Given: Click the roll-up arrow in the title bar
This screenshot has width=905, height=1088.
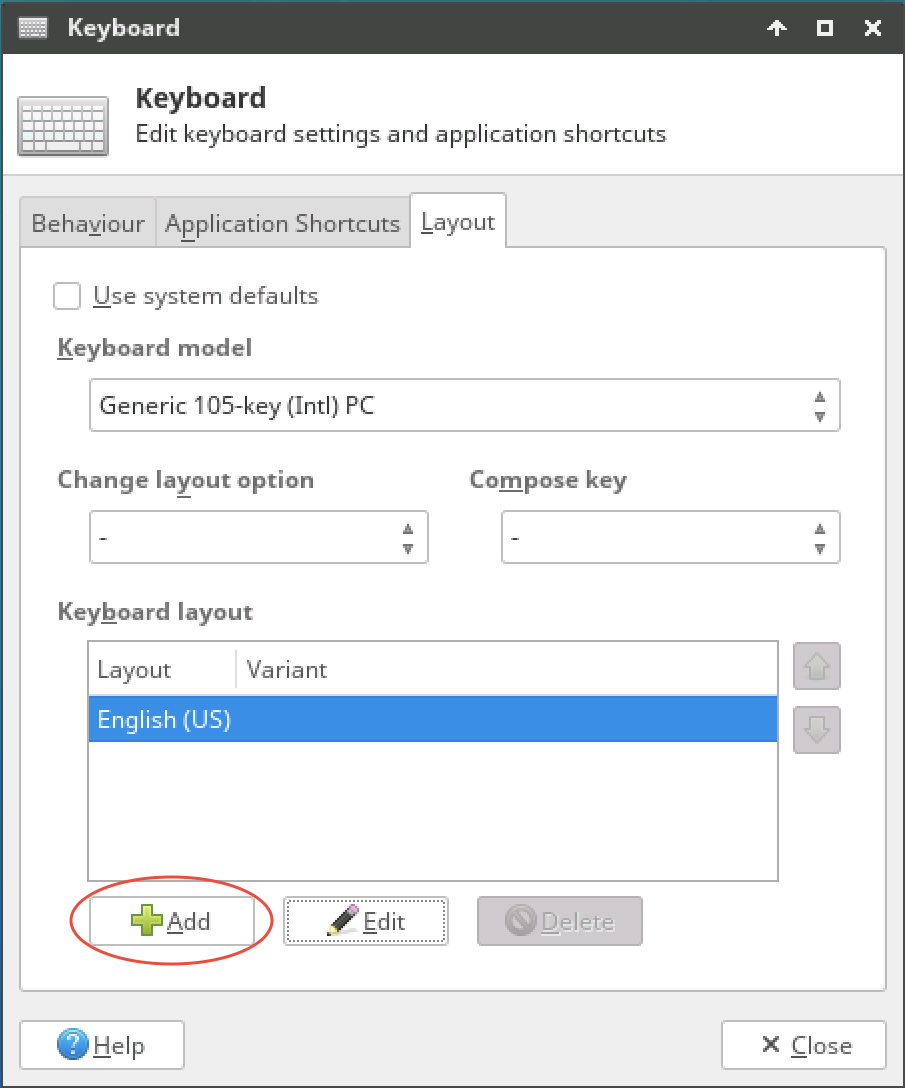Looking at the screenshot, I should (x=776, y=28).
